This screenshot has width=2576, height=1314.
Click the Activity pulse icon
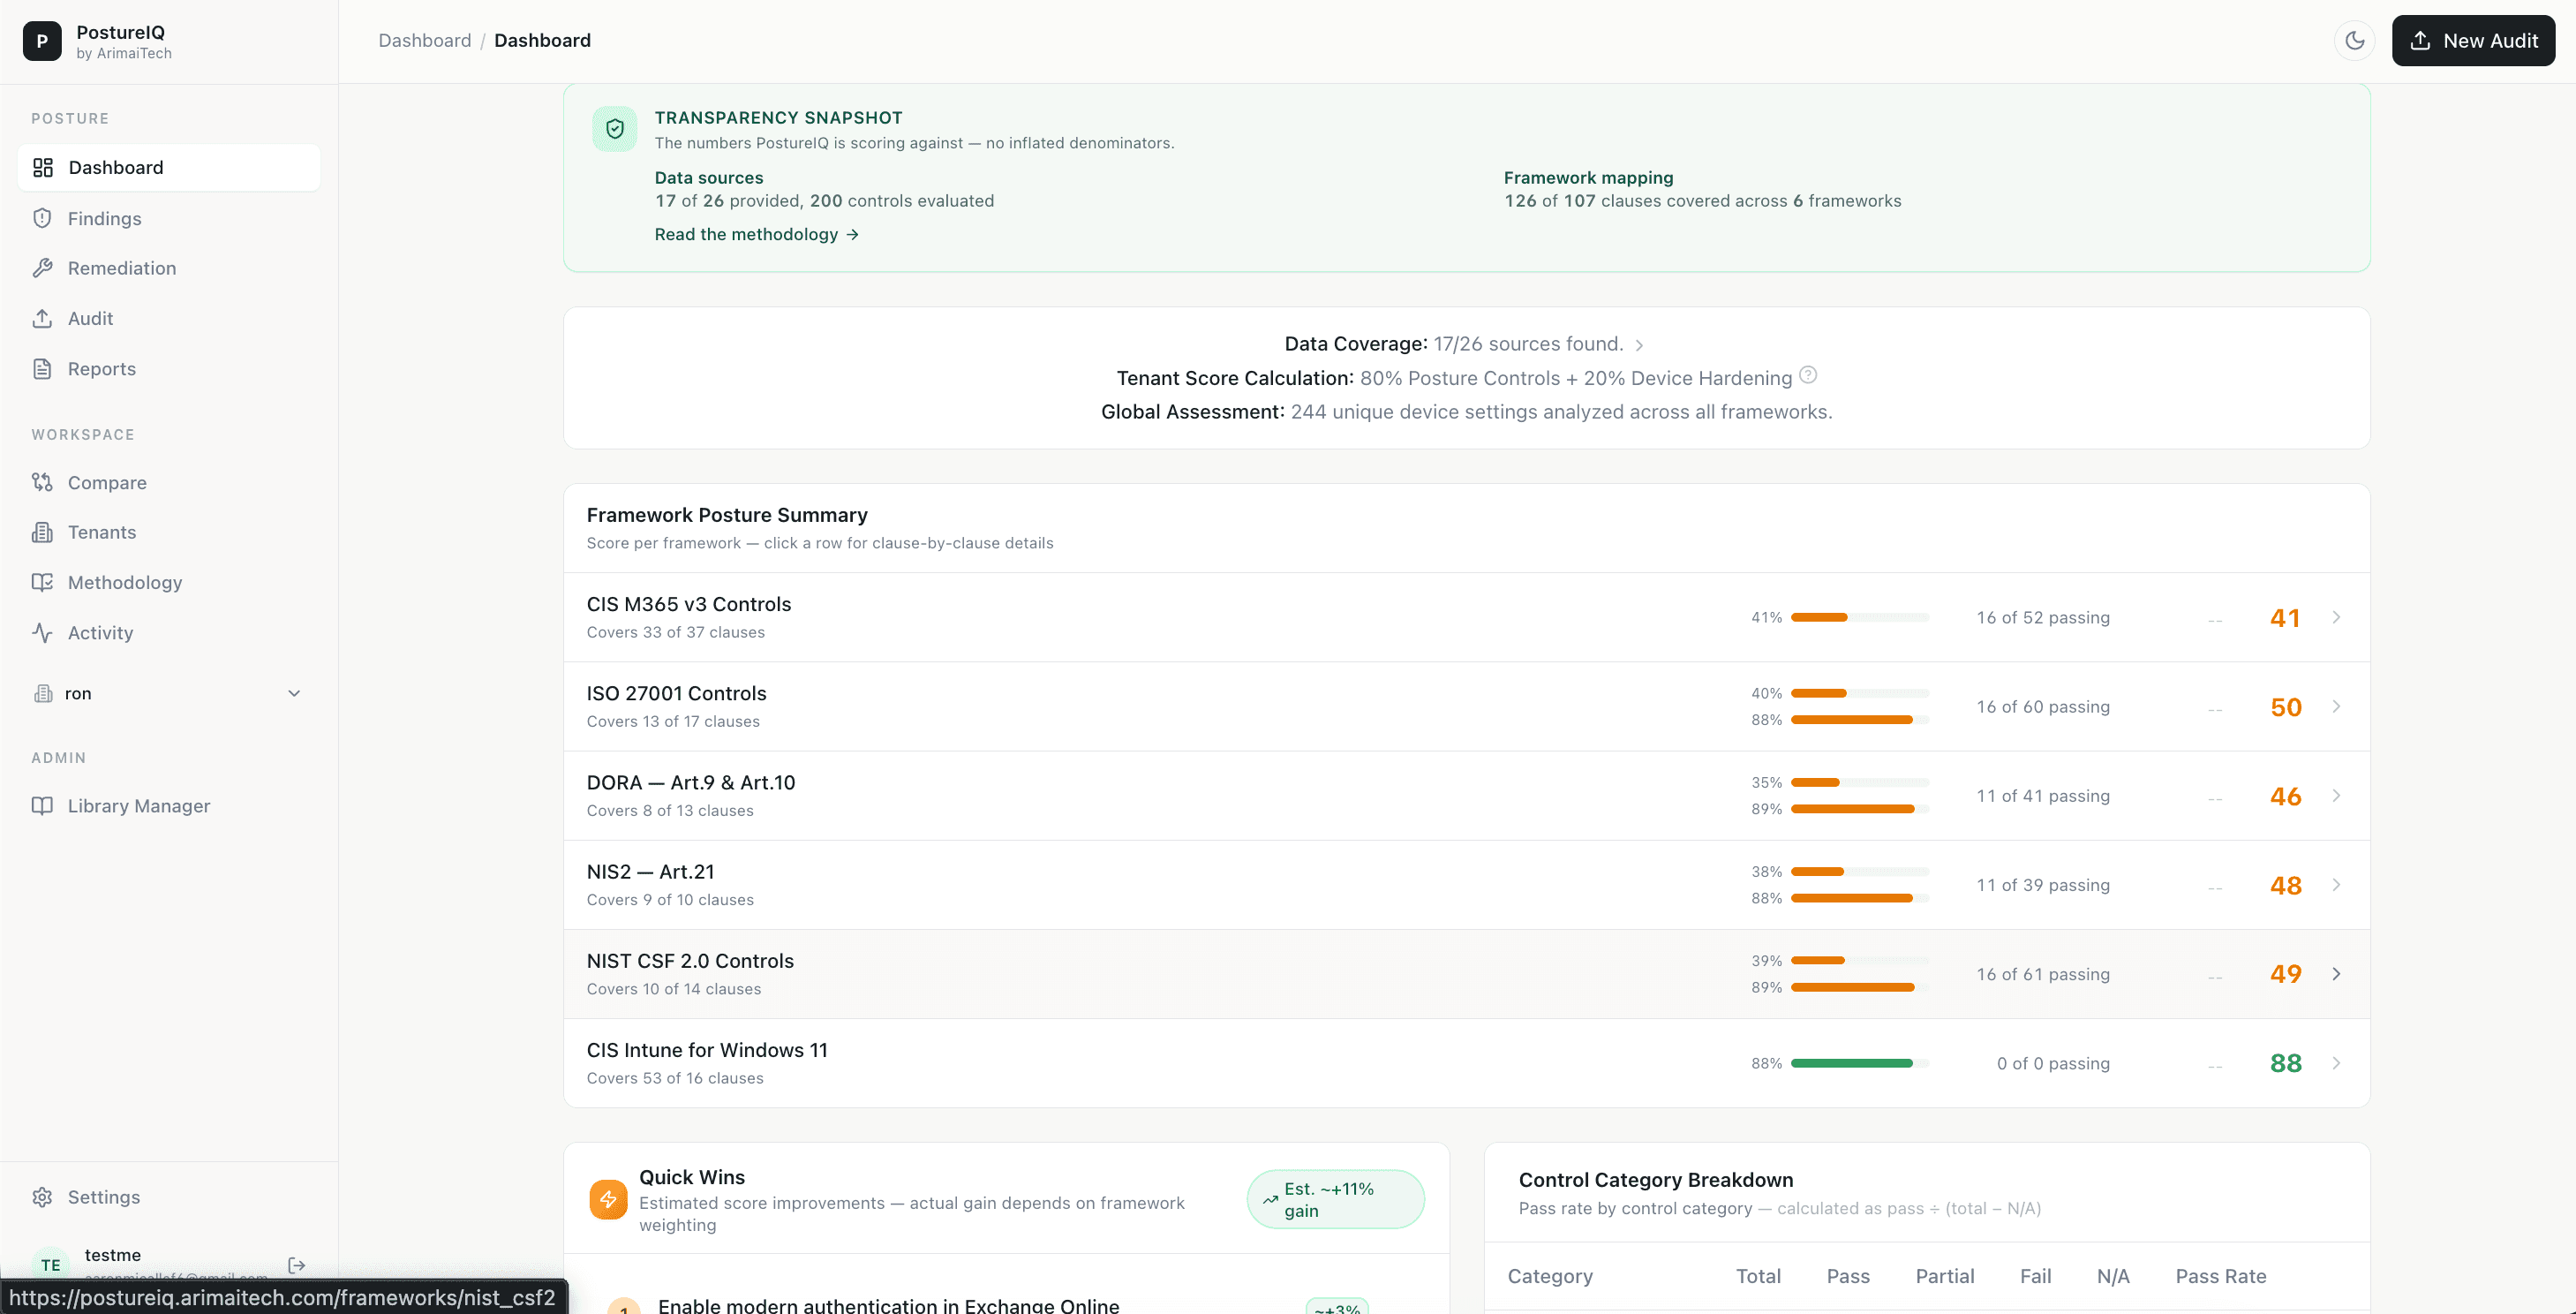point(42,633)
